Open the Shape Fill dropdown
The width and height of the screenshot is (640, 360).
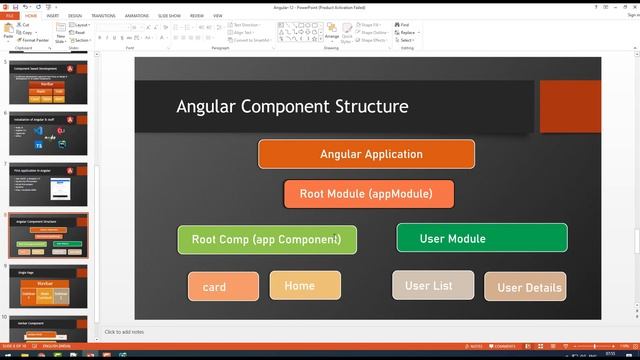[369, 25]
